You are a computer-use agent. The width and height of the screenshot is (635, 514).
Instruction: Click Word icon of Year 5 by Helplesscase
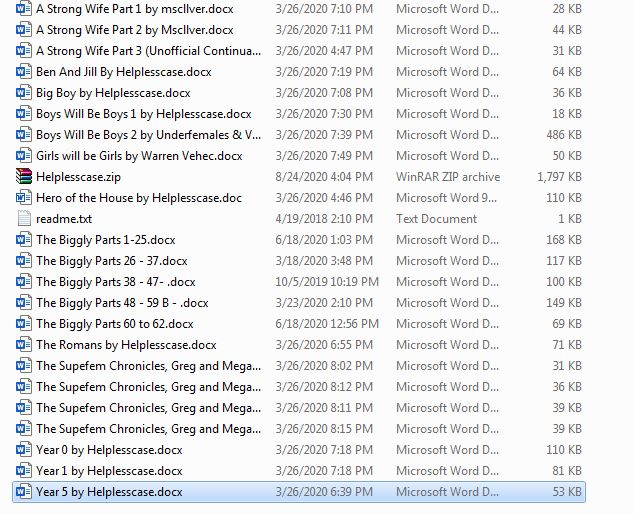[23, 492]
